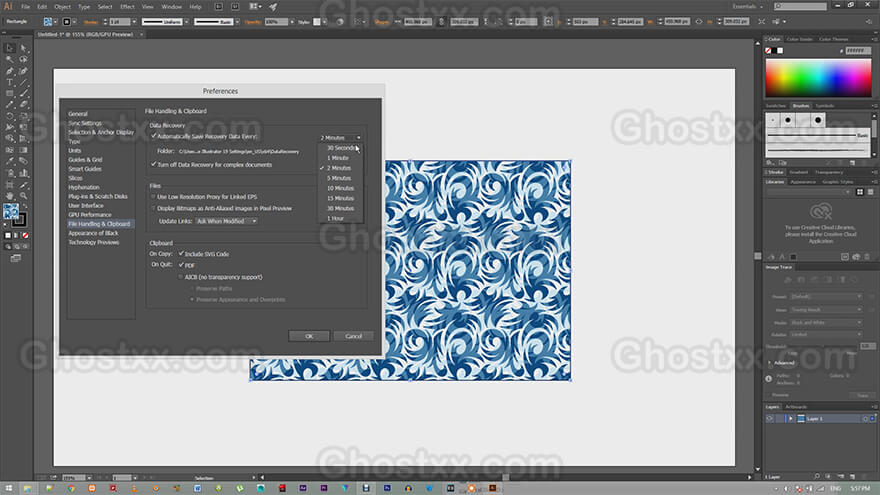
Task: Open the Windows Start button
Action: click(8, 488)
